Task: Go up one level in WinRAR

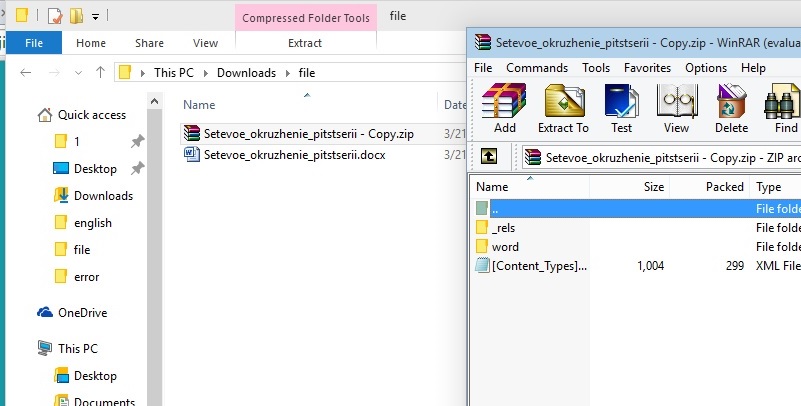Action: pyautogui.click(x=489, y=156)
